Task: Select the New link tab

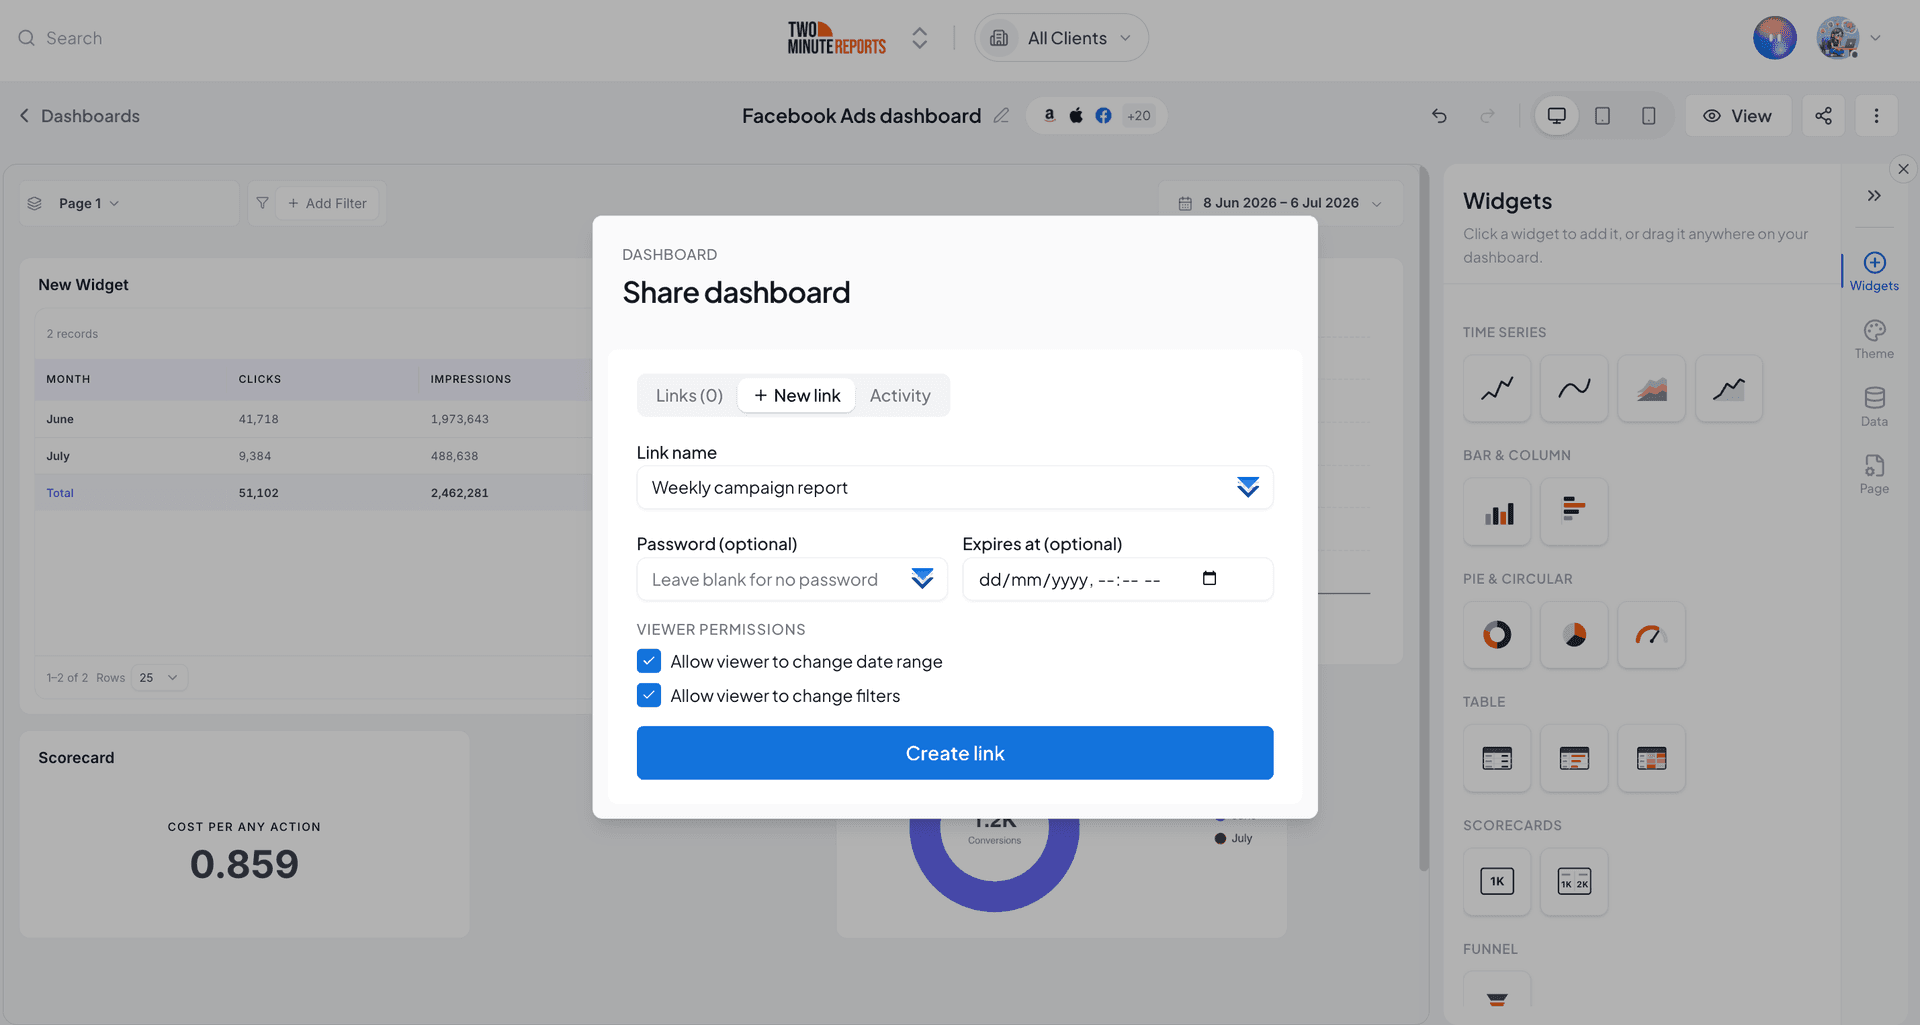Action: [796, 396]
